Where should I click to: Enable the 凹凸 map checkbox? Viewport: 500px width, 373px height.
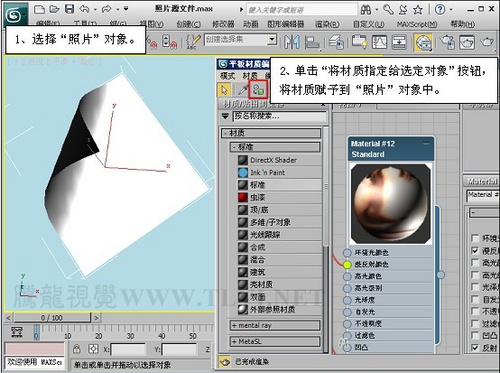point(475,335)
